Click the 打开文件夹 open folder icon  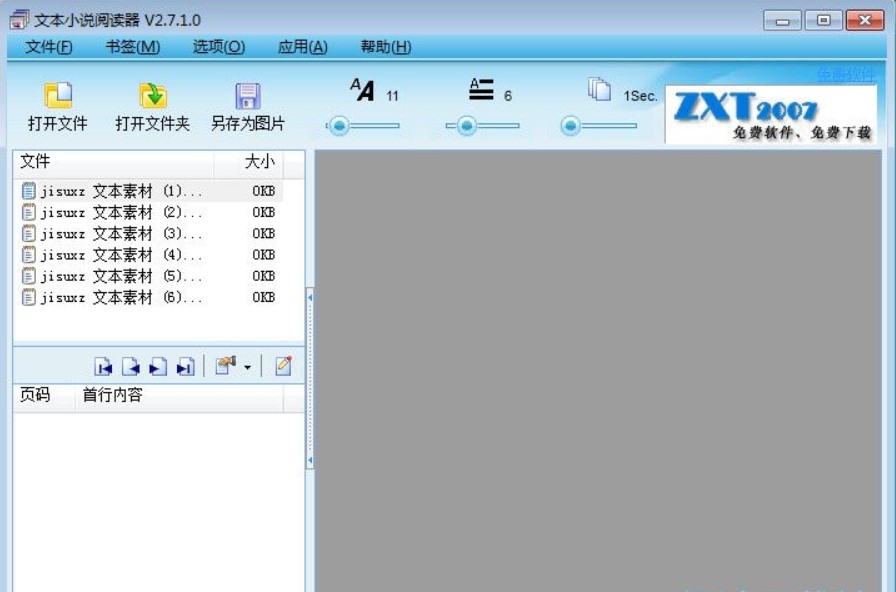click(x=153, y=95)
